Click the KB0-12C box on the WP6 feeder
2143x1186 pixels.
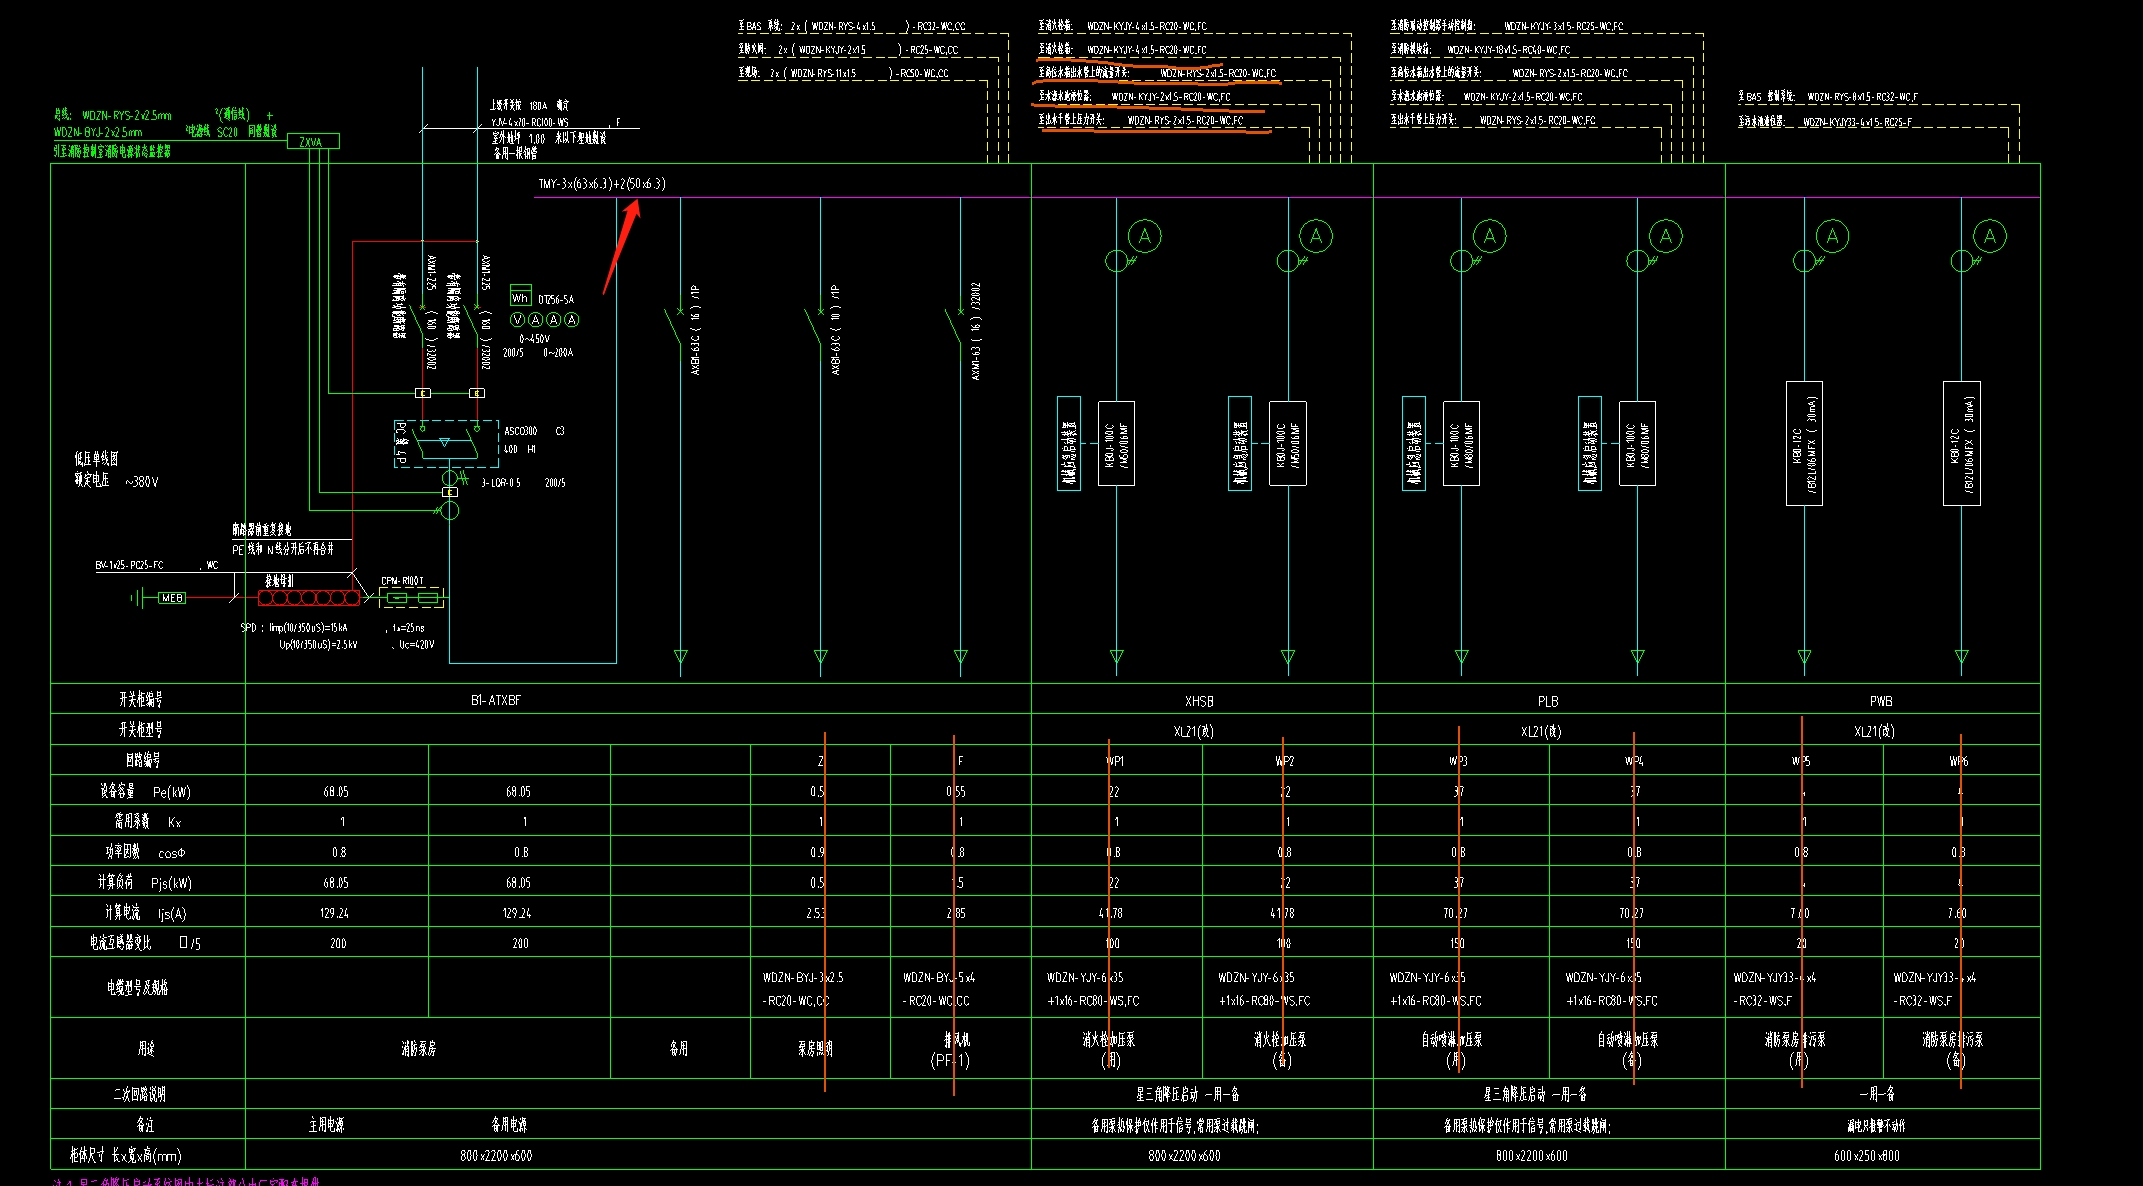coord(1962,443)
